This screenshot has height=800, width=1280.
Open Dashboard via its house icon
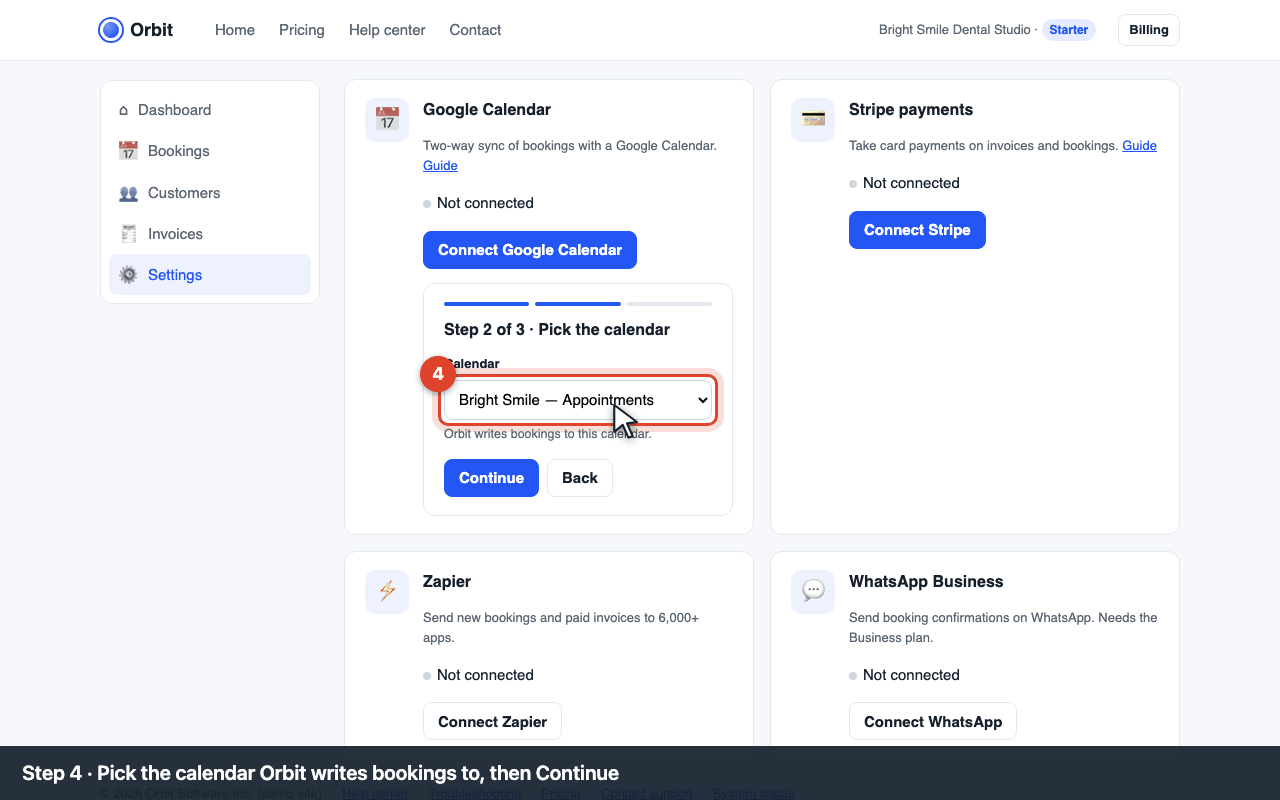point(124,110)
